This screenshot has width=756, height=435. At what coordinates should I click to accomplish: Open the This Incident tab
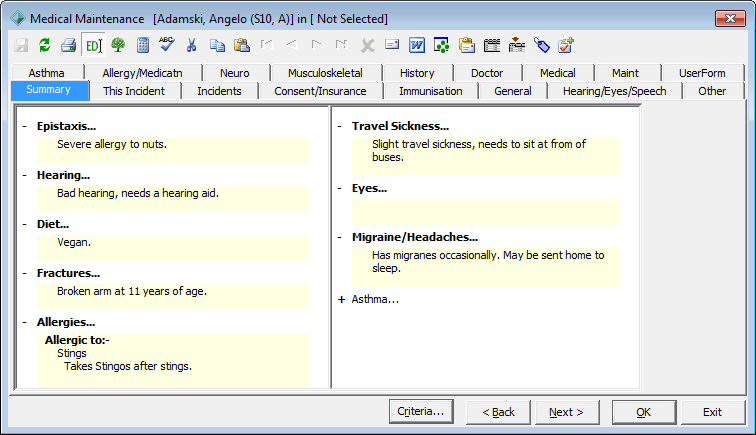(x=134, y=91)
